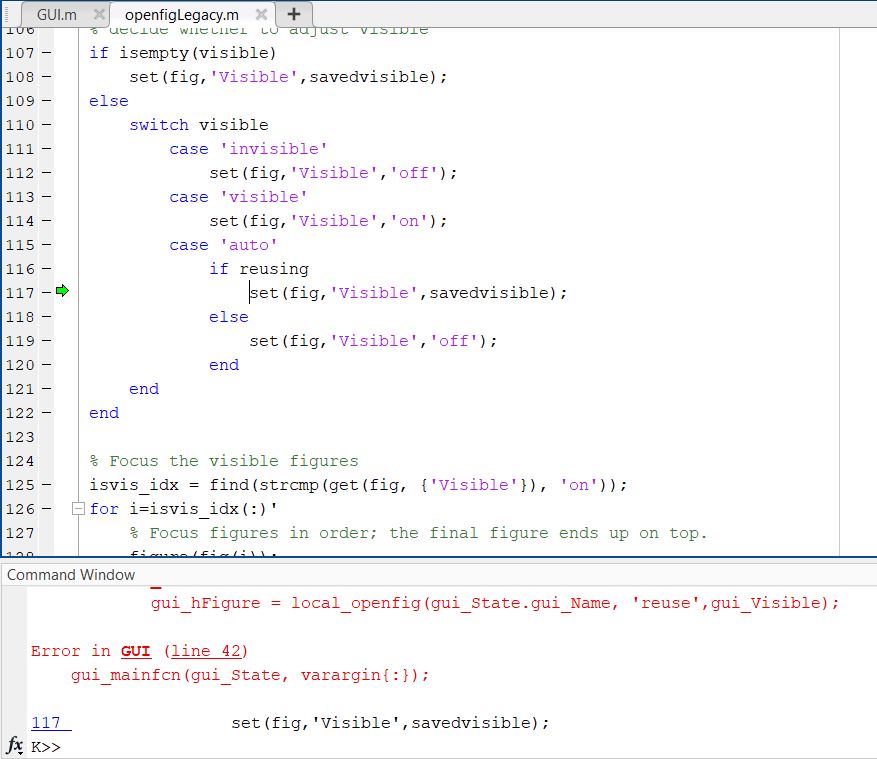Set breakpoint on line 125 dash
This screenshot has height=759, width=877.
(47, 485)
